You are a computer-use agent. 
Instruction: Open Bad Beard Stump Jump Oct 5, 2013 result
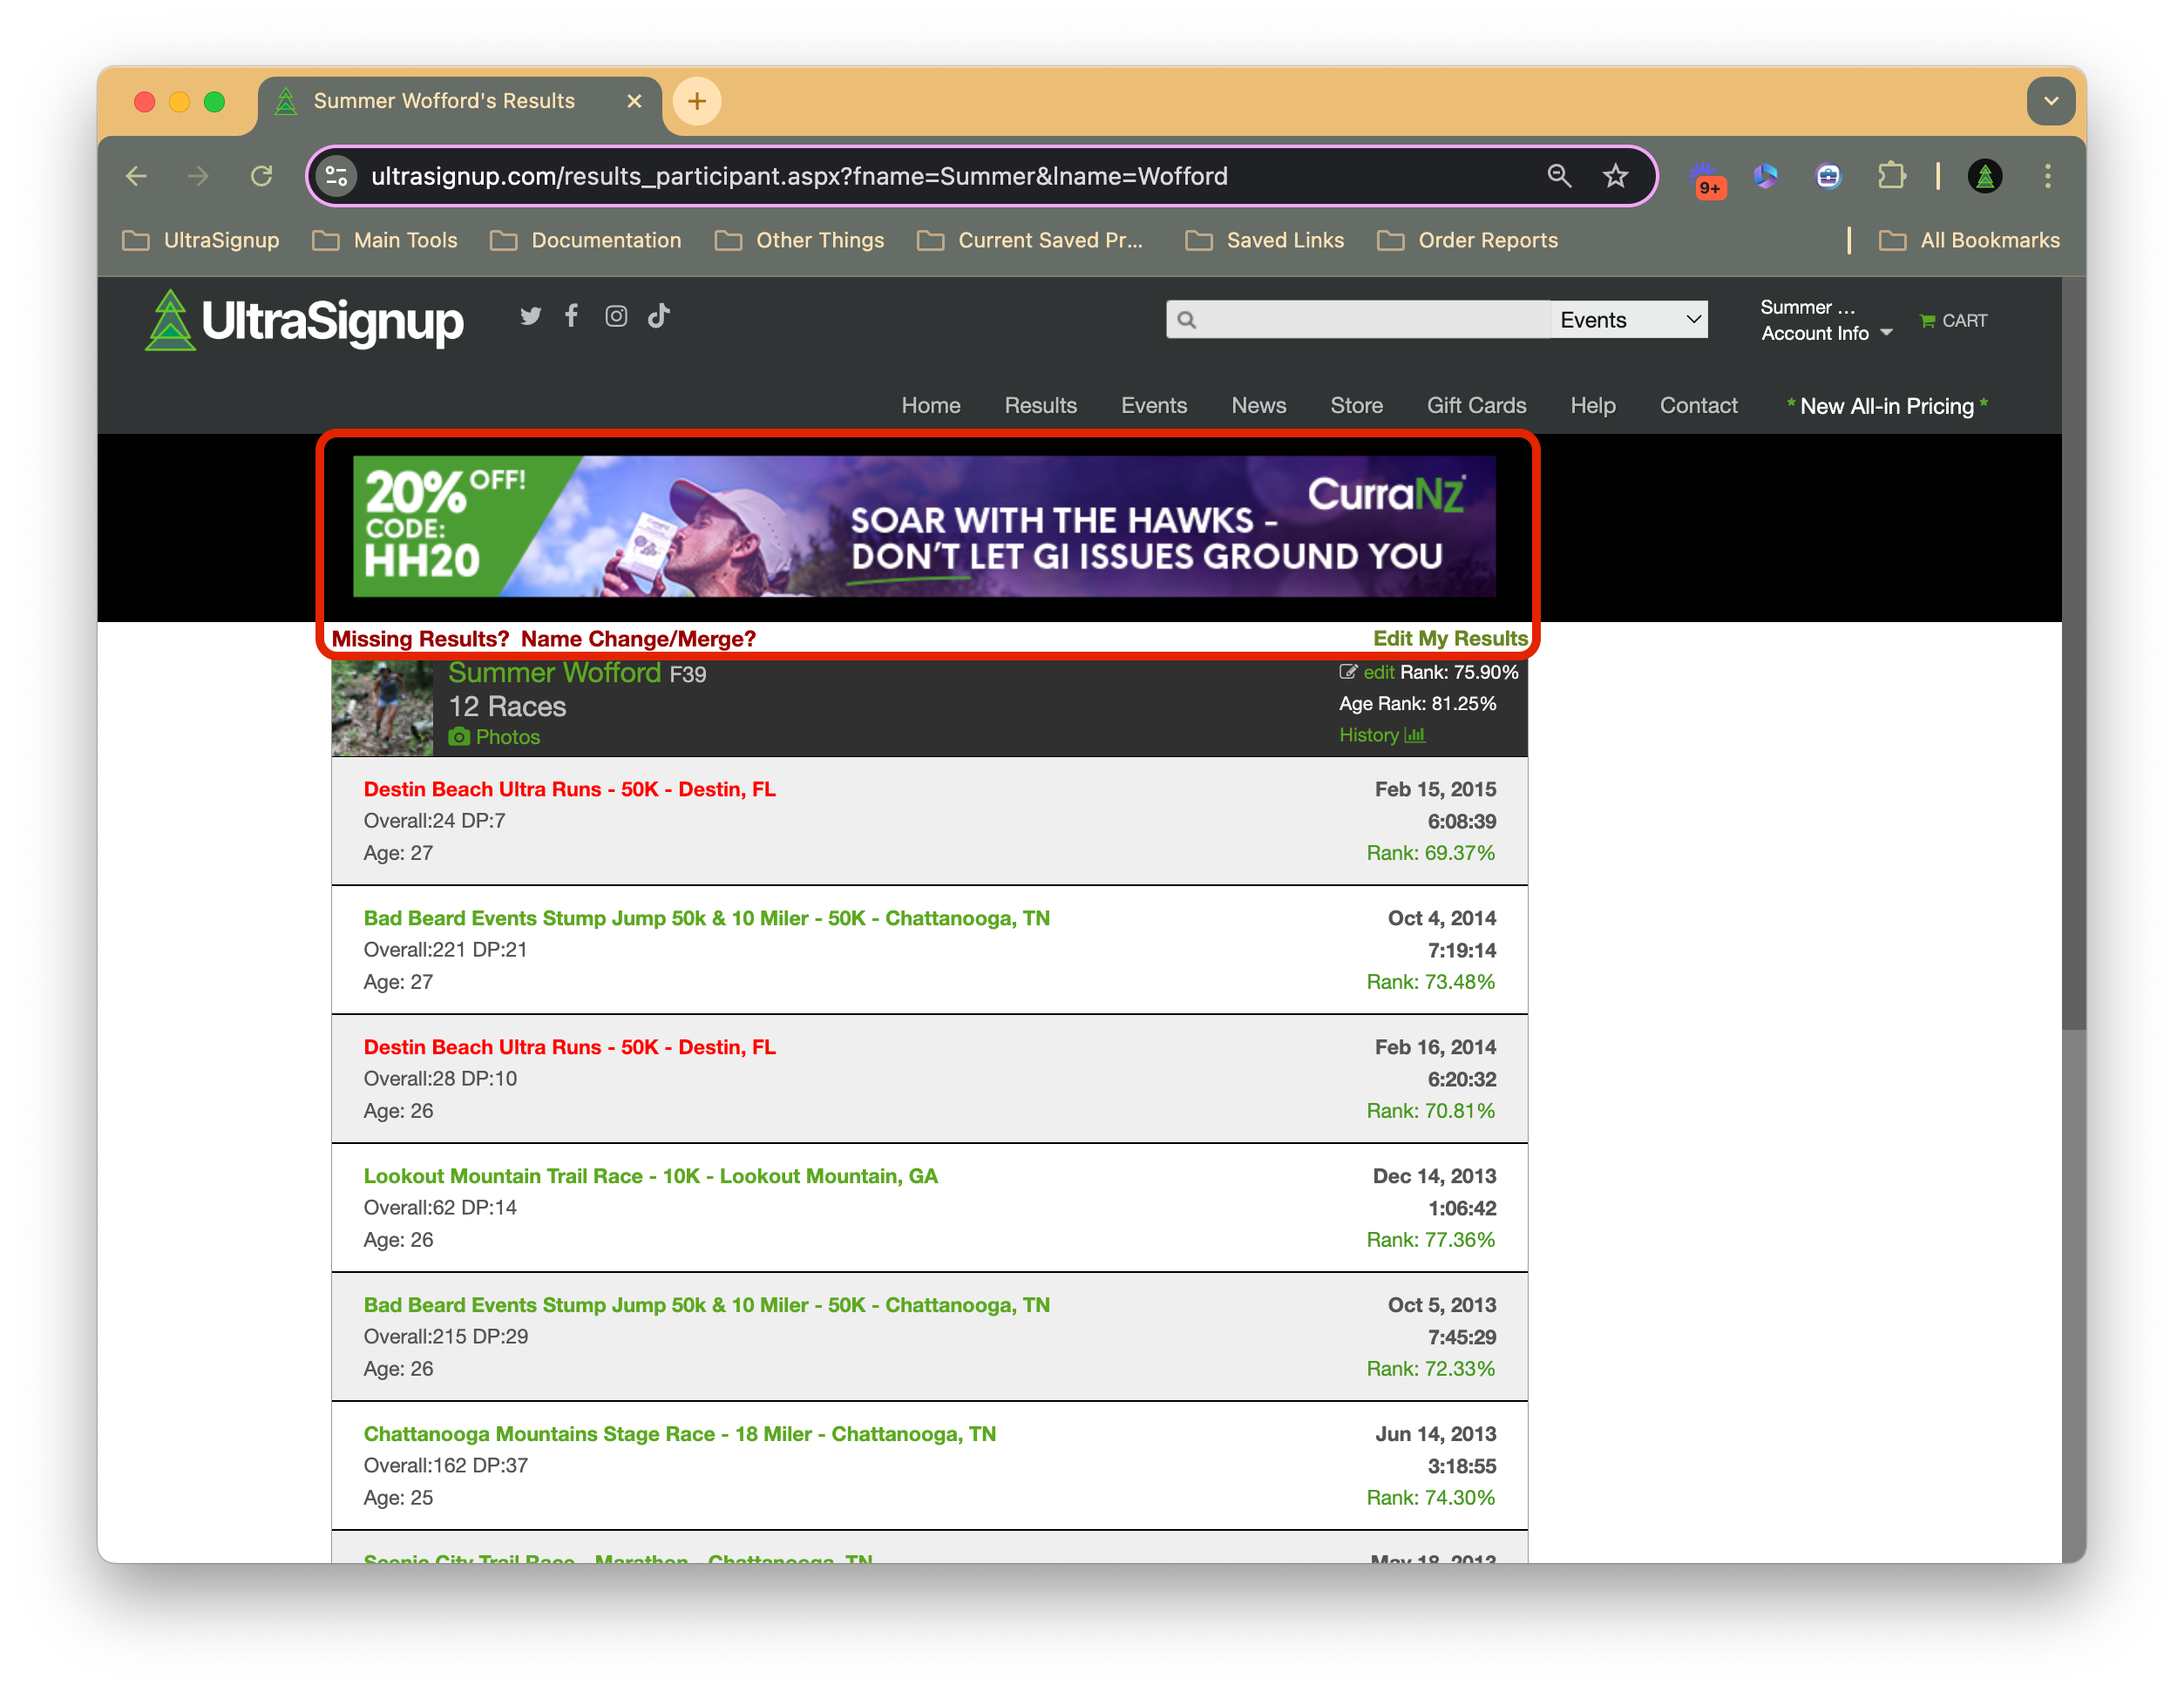(706, 1306)
